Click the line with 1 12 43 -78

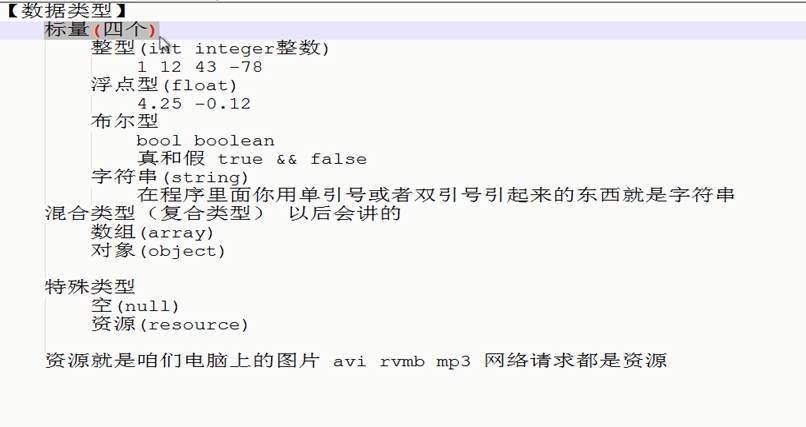200,67
